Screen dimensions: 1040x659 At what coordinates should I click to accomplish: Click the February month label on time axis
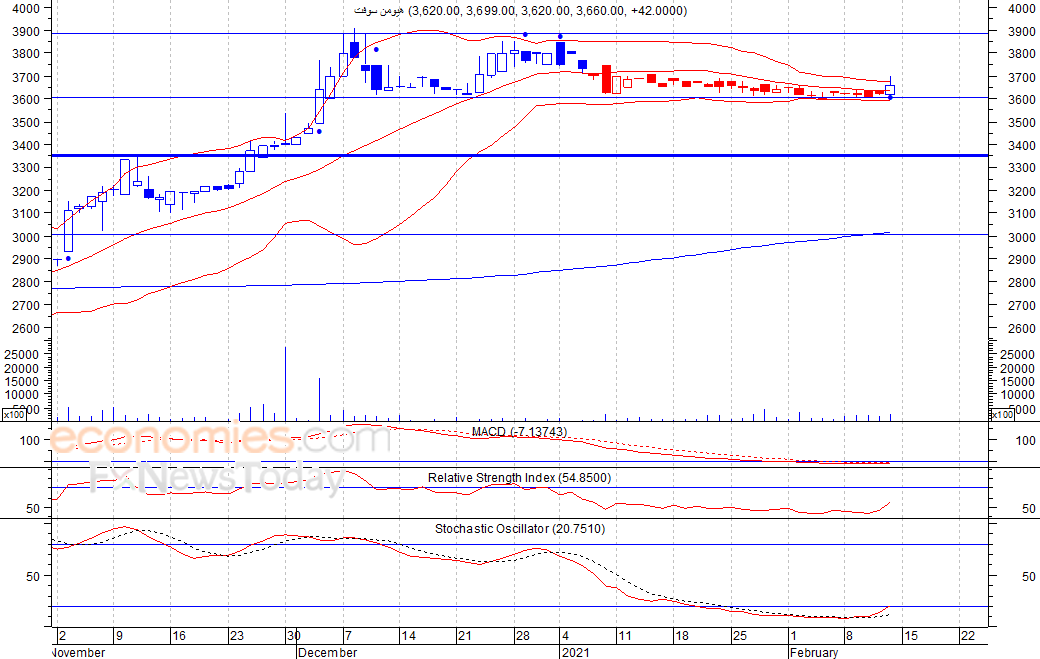click(x=814, y=652)
